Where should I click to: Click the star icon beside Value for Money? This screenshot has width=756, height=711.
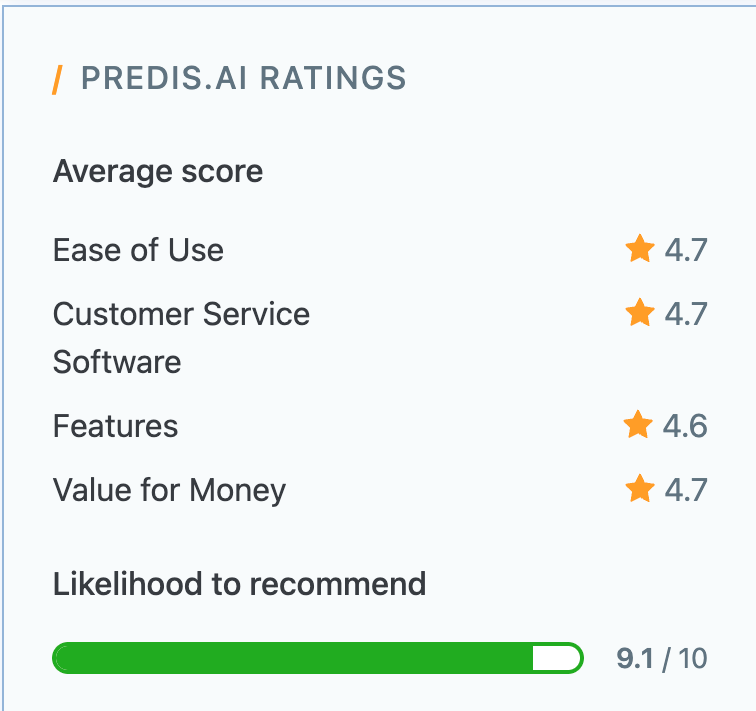coord(639,489)
